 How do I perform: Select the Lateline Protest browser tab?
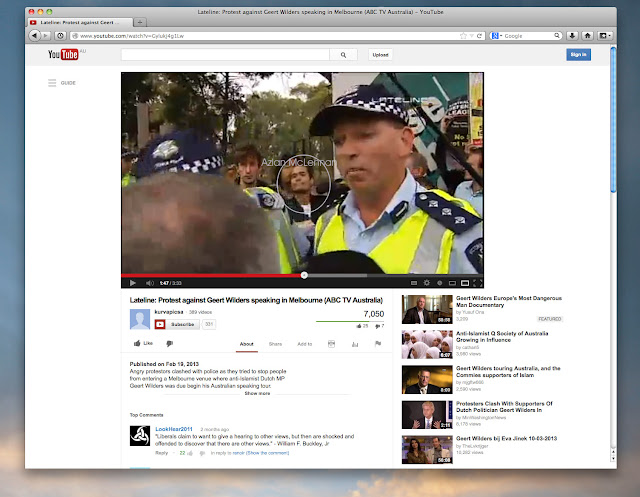pos(80,22)
